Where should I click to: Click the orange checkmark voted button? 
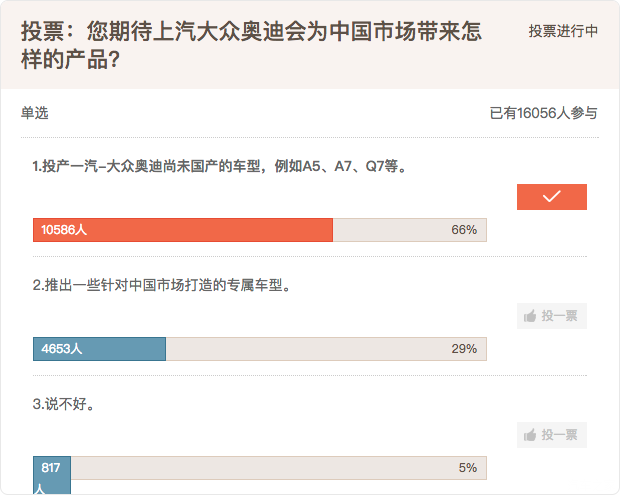click(x=551, y=197)
